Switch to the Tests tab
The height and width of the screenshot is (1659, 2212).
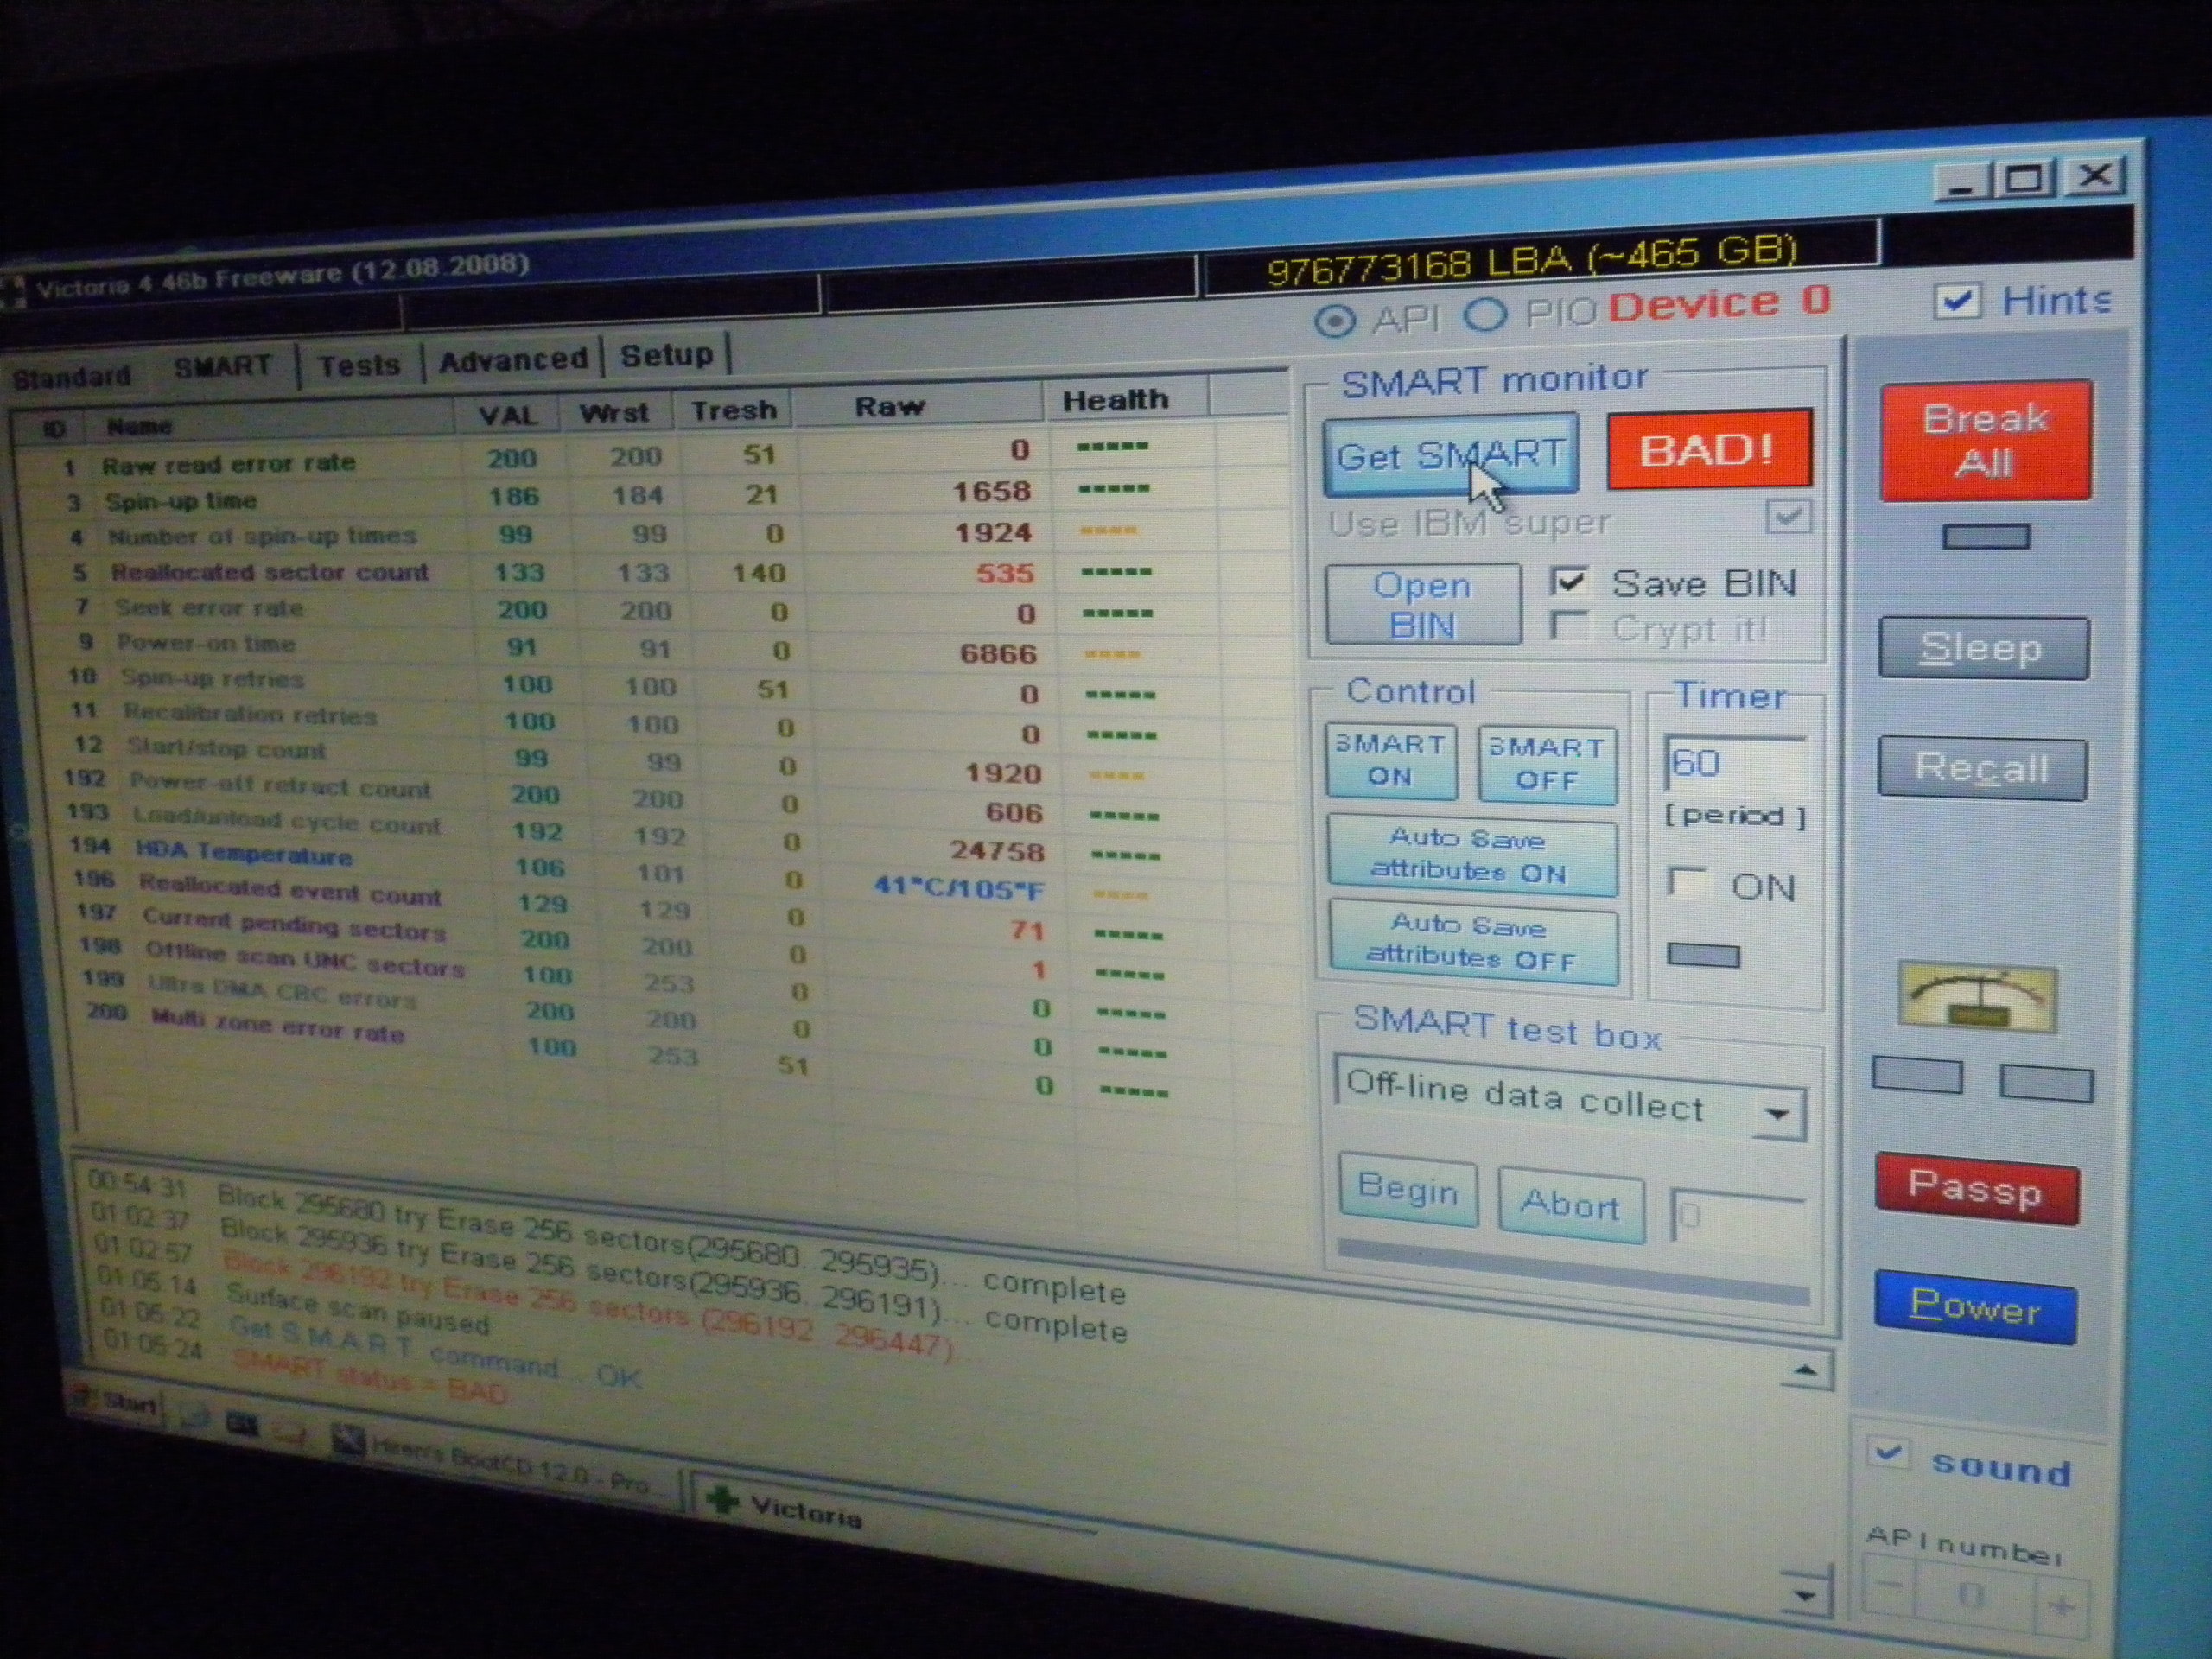click(x=359, y=364)
